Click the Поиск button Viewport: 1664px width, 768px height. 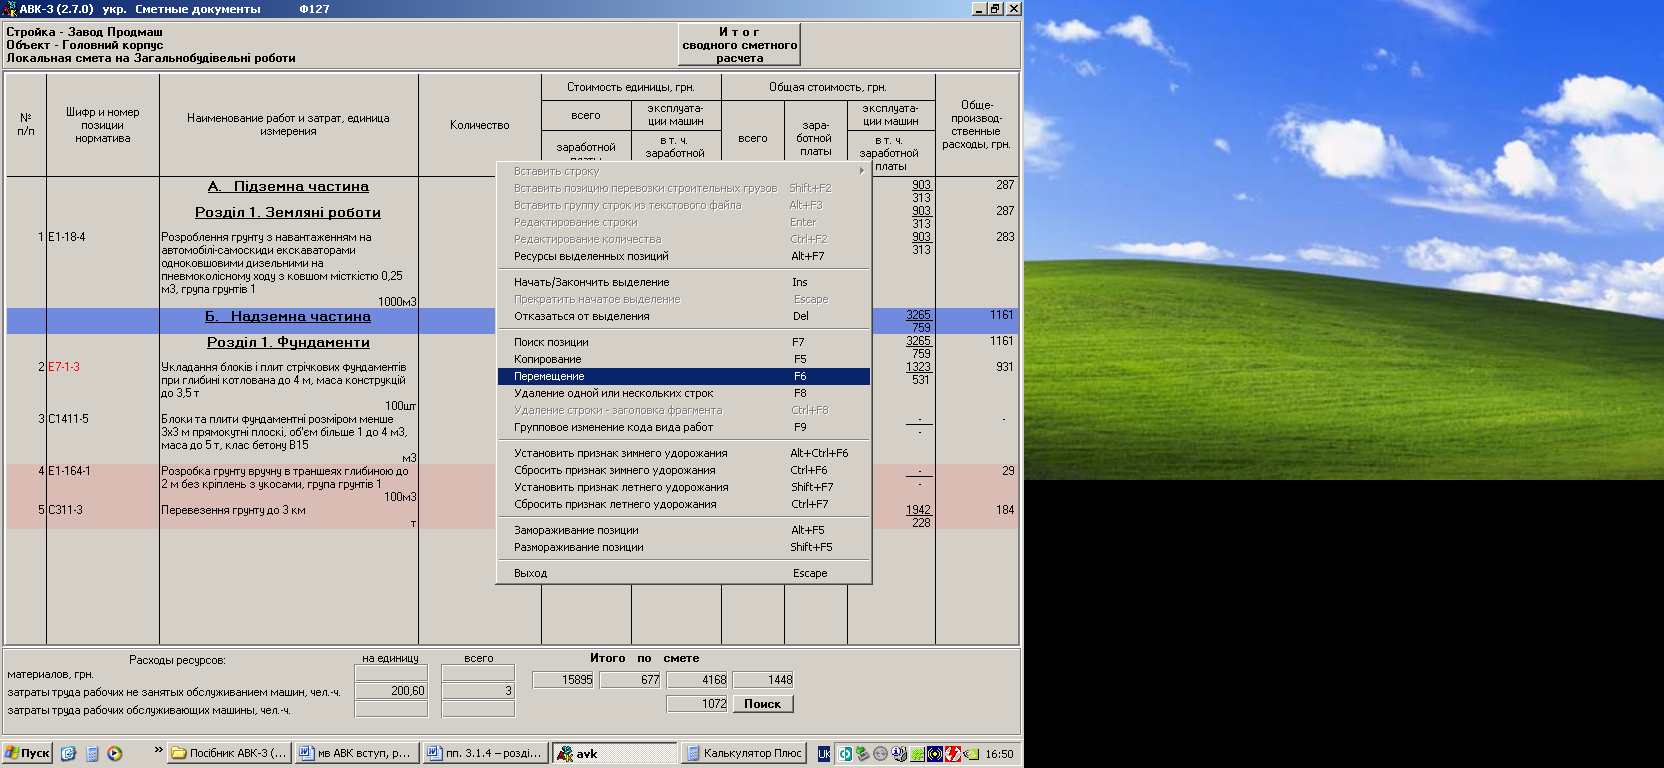(762, 704)
